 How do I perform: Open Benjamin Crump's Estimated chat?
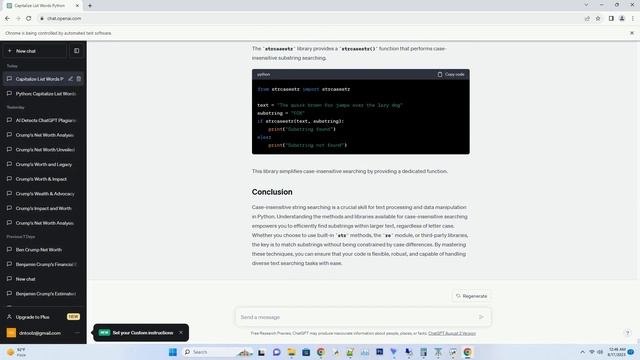pyautogui.click(x=43, y=294)
